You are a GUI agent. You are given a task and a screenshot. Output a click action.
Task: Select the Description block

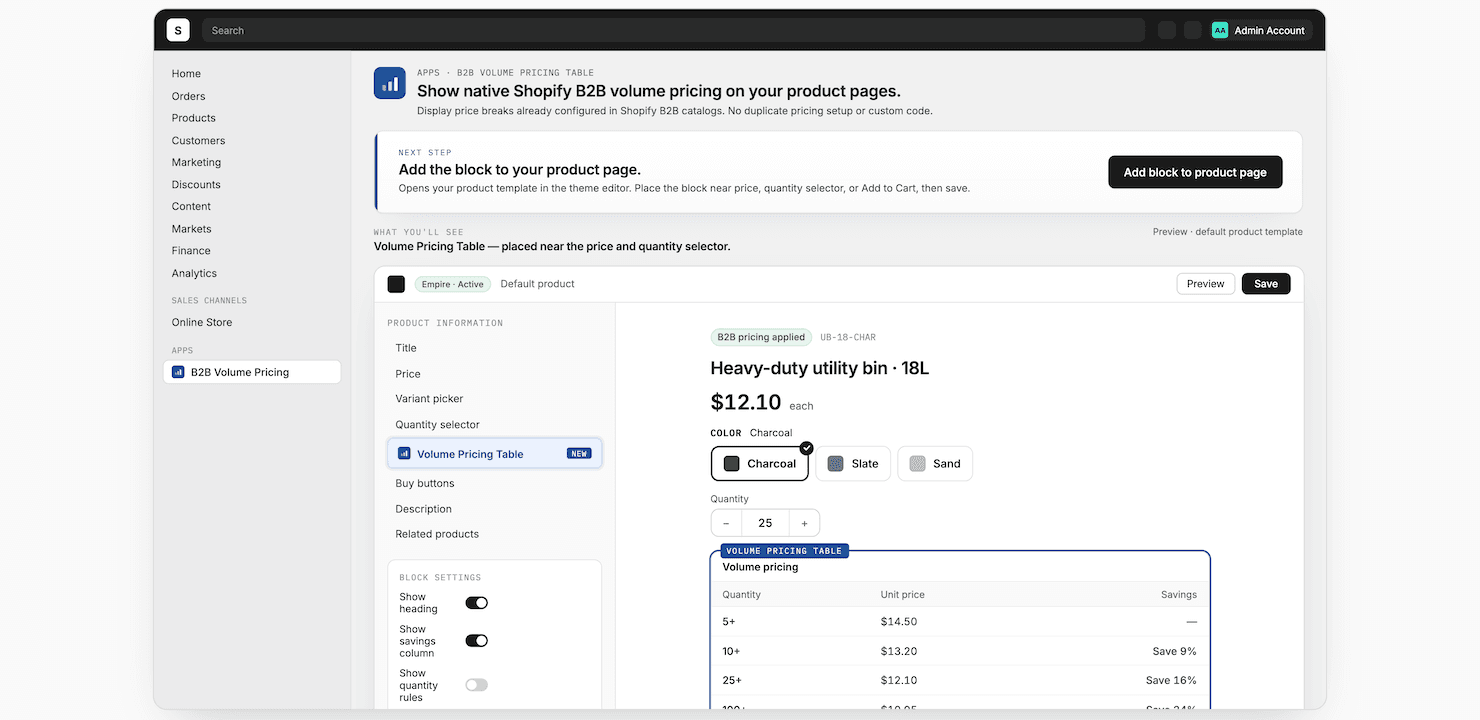click(x=423, y=509)
